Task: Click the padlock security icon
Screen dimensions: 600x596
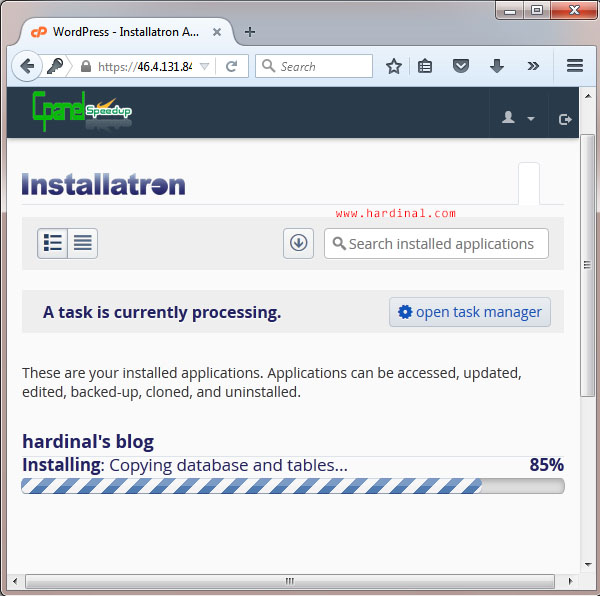Action: [86, 66]
